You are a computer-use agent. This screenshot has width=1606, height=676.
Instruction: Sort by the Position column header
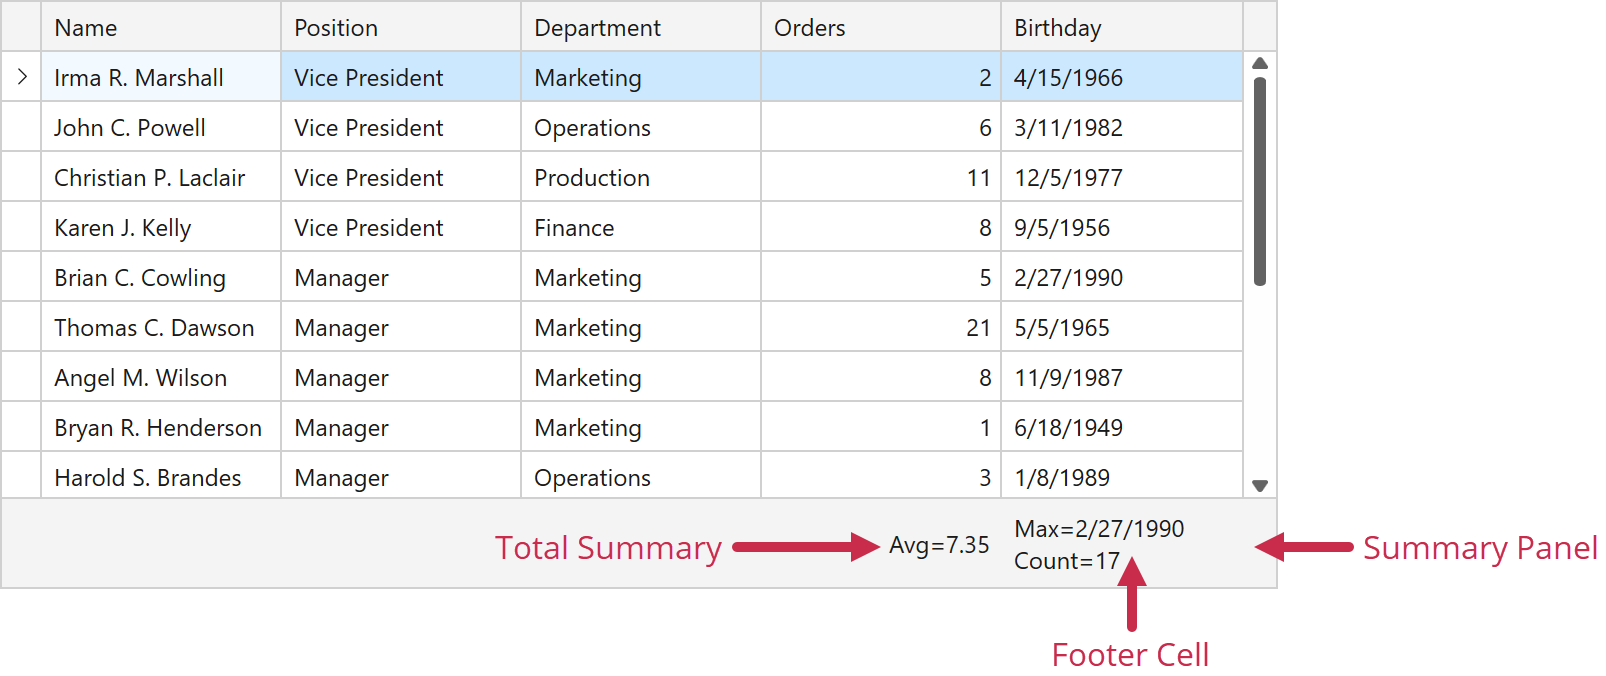click(x=400, y=28)
